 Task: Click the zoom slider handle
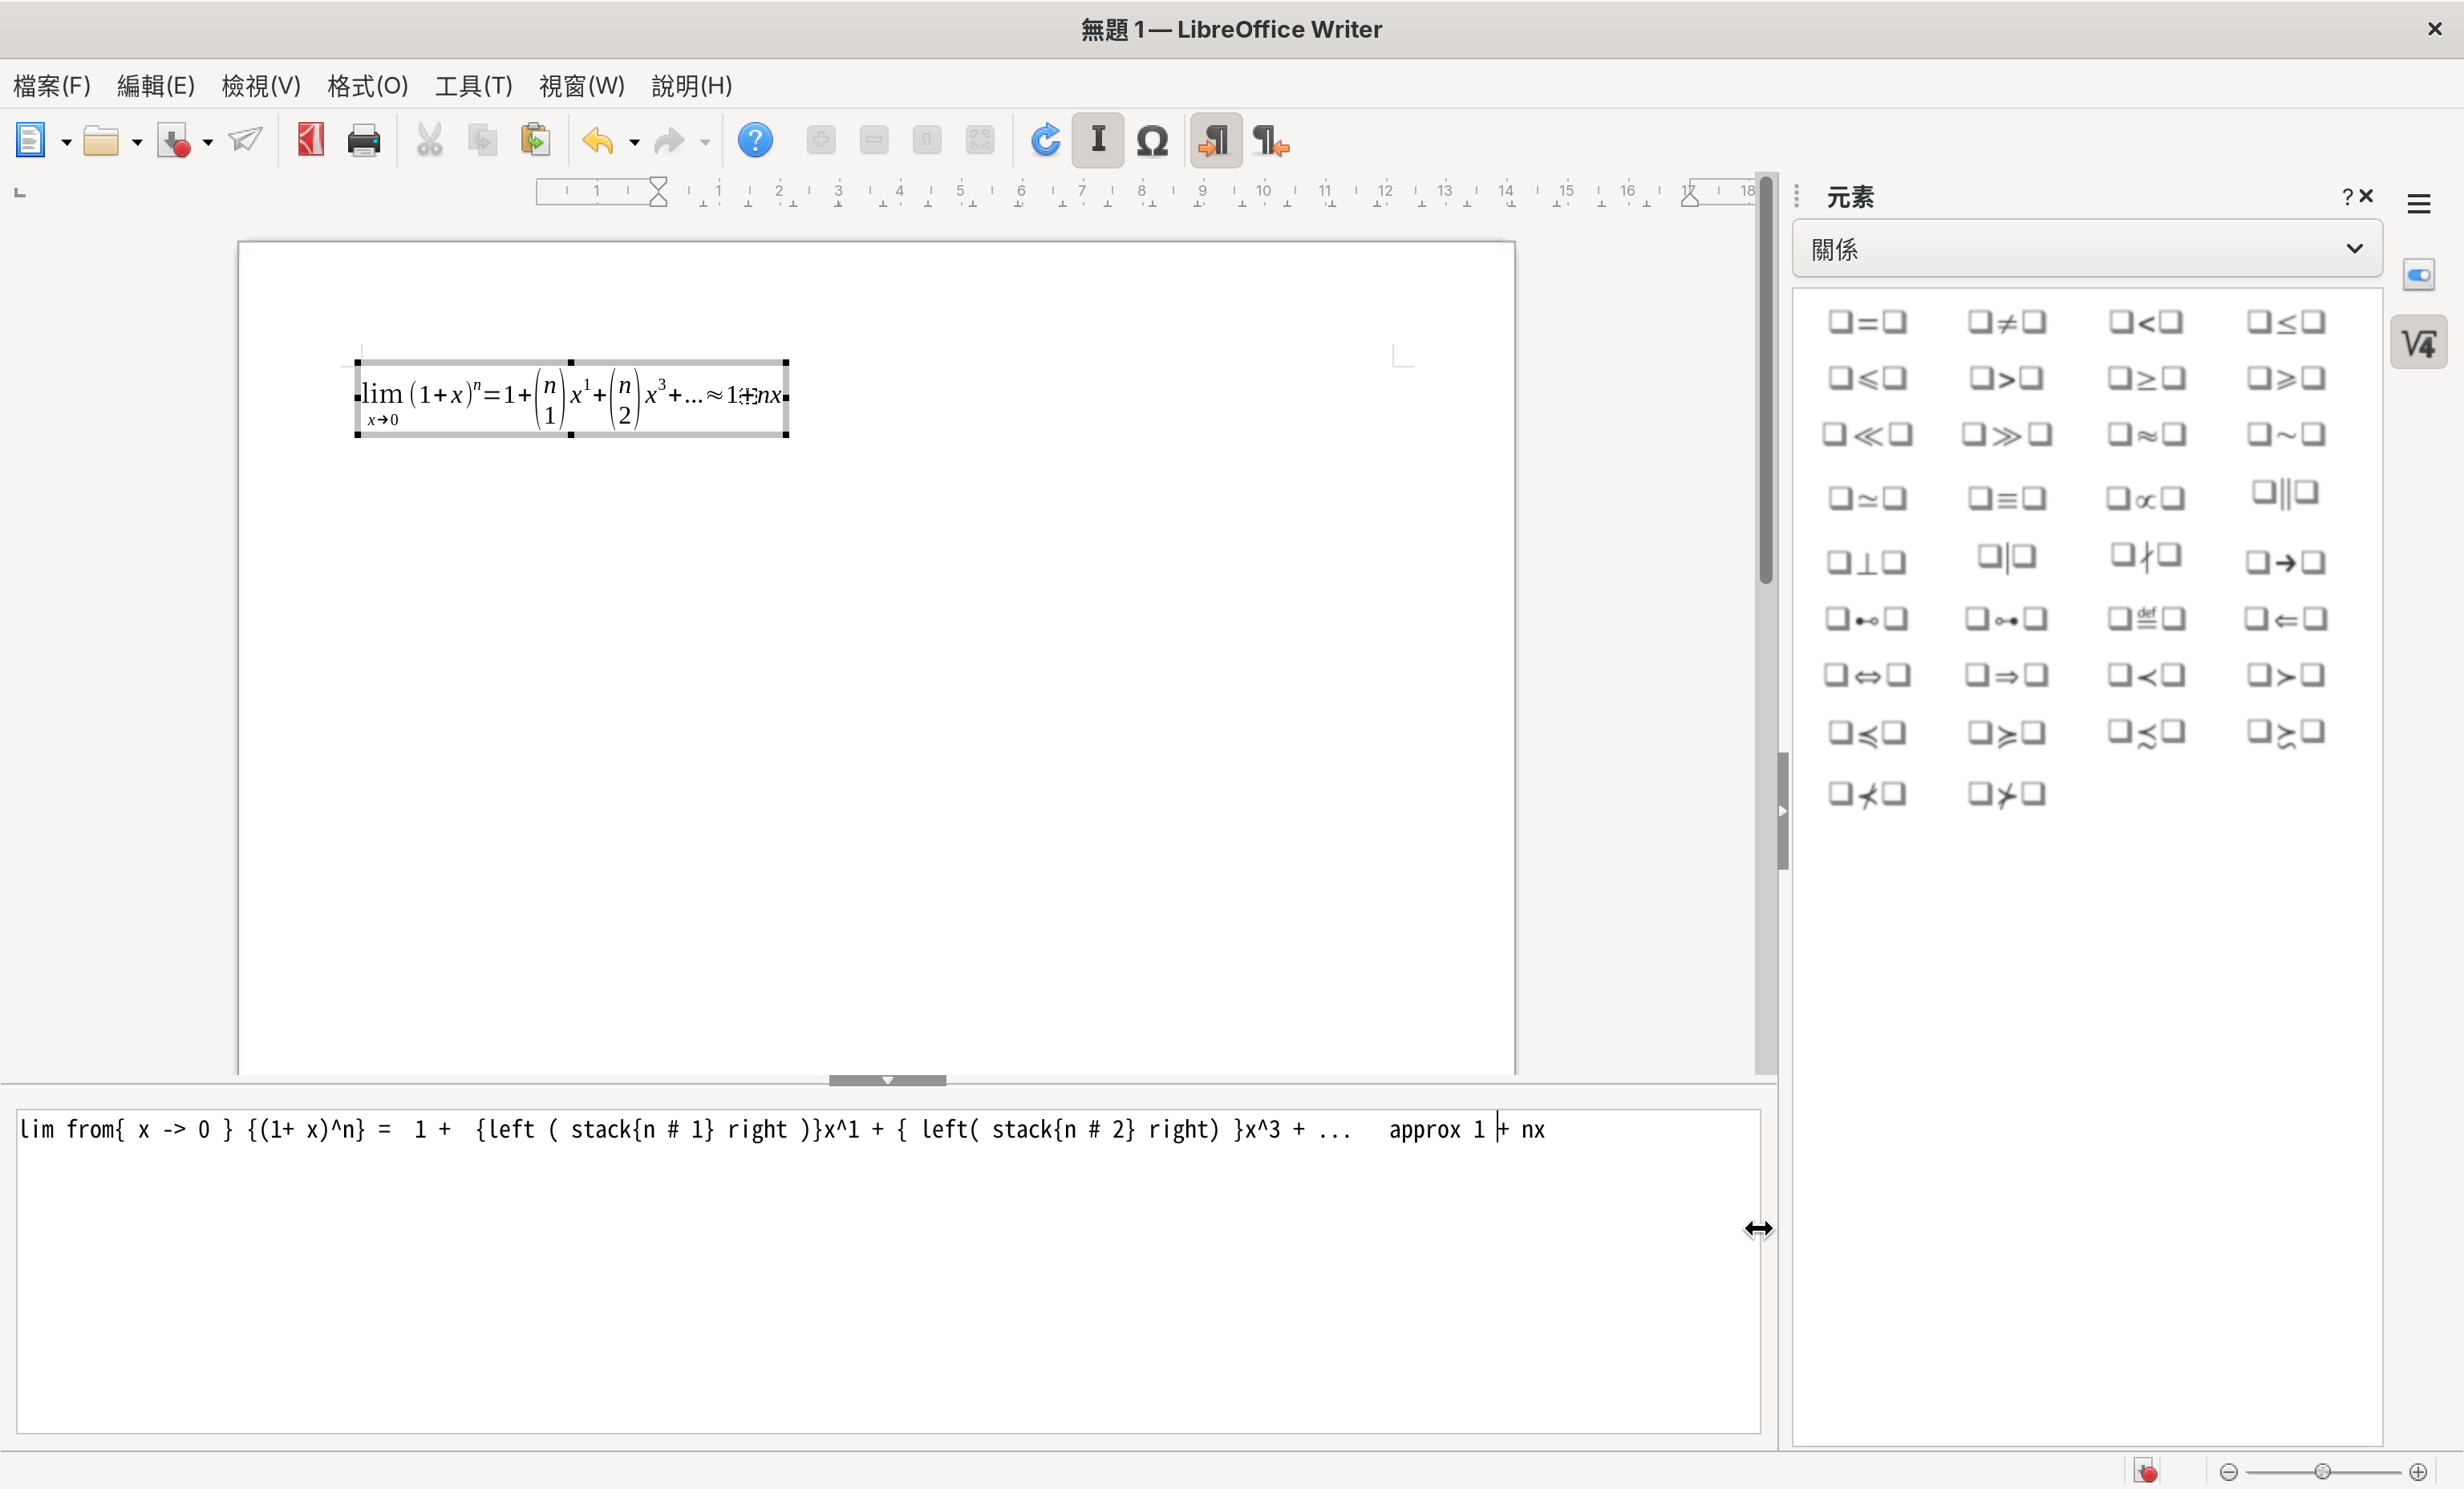[2322, 1471]
